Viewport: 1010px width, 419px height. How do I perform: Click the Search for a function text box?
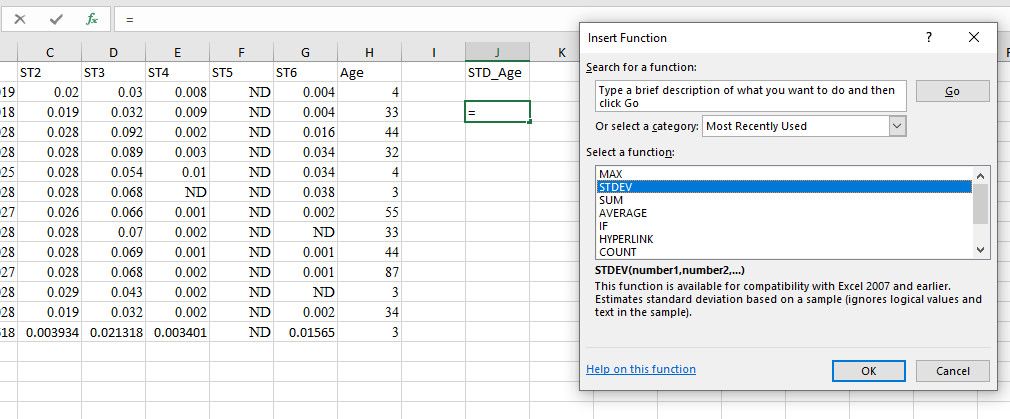pyautogui.click(x=751, y=96)
